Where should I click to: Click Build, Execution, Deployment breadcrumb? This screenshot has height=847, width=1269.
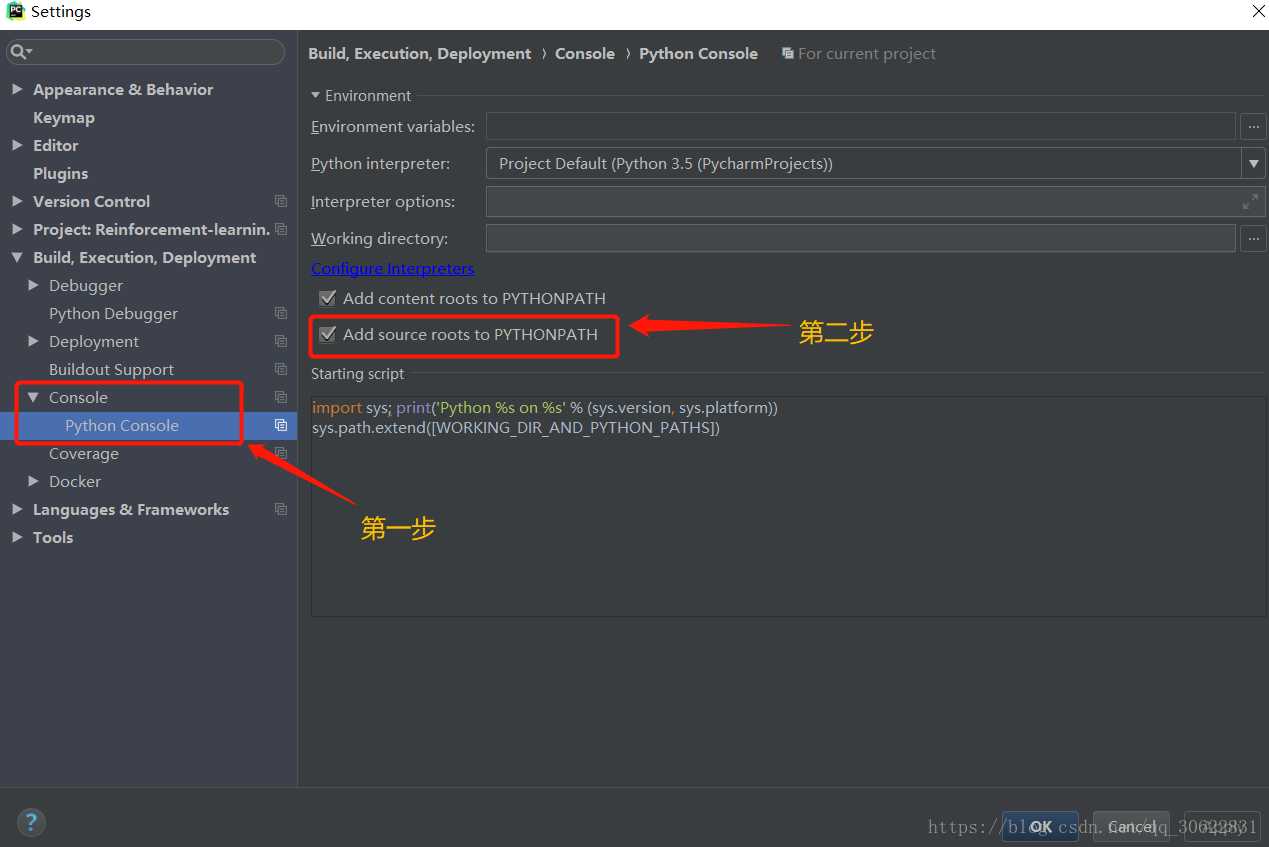(x=420, y=53)
